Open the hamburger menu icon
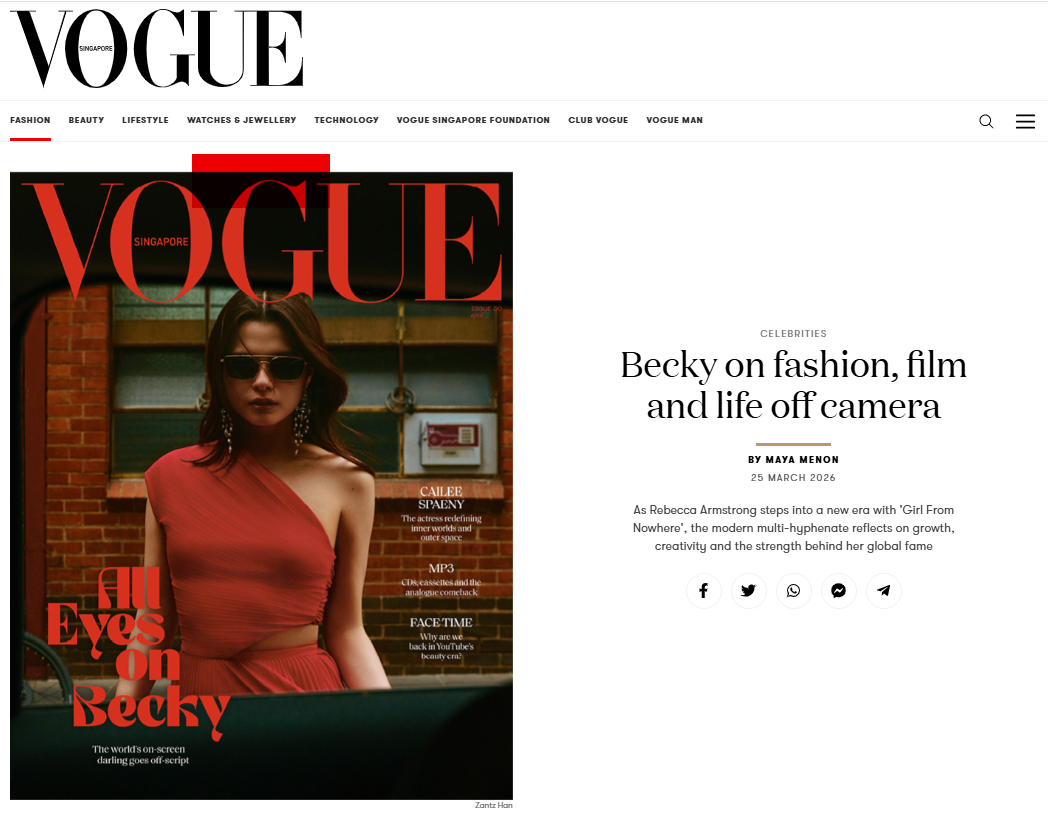 1025,121
